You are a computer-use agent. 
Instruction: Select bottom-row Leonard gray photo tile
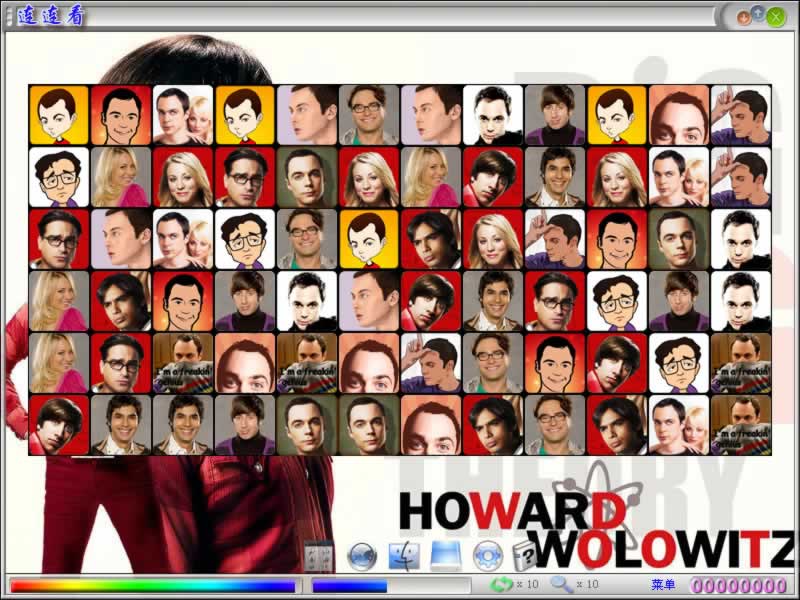pos(555,426)
